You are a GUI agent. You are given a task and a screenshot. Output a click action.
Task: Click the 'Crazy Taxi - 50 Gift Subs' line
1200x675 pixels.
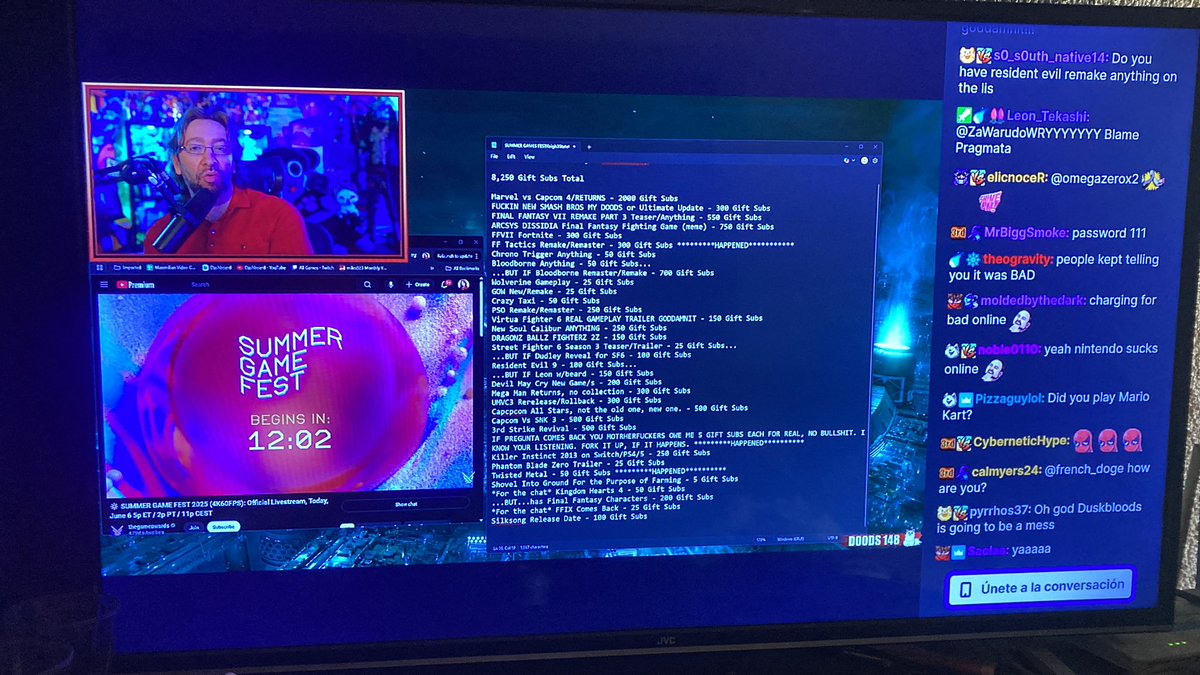pos(545,301)
